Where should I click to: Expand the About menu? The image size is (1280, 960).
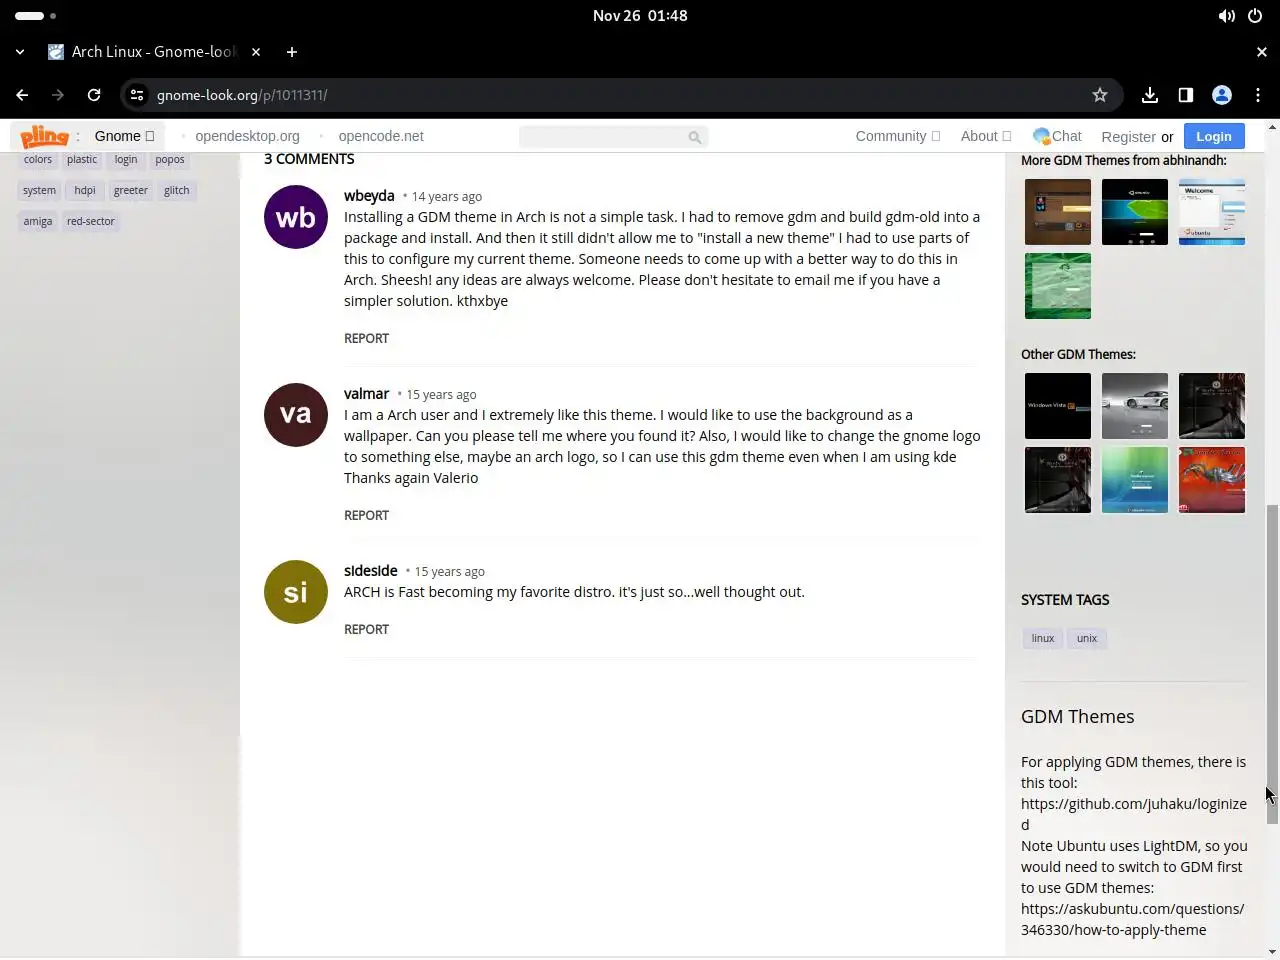(x=986, y=136)
